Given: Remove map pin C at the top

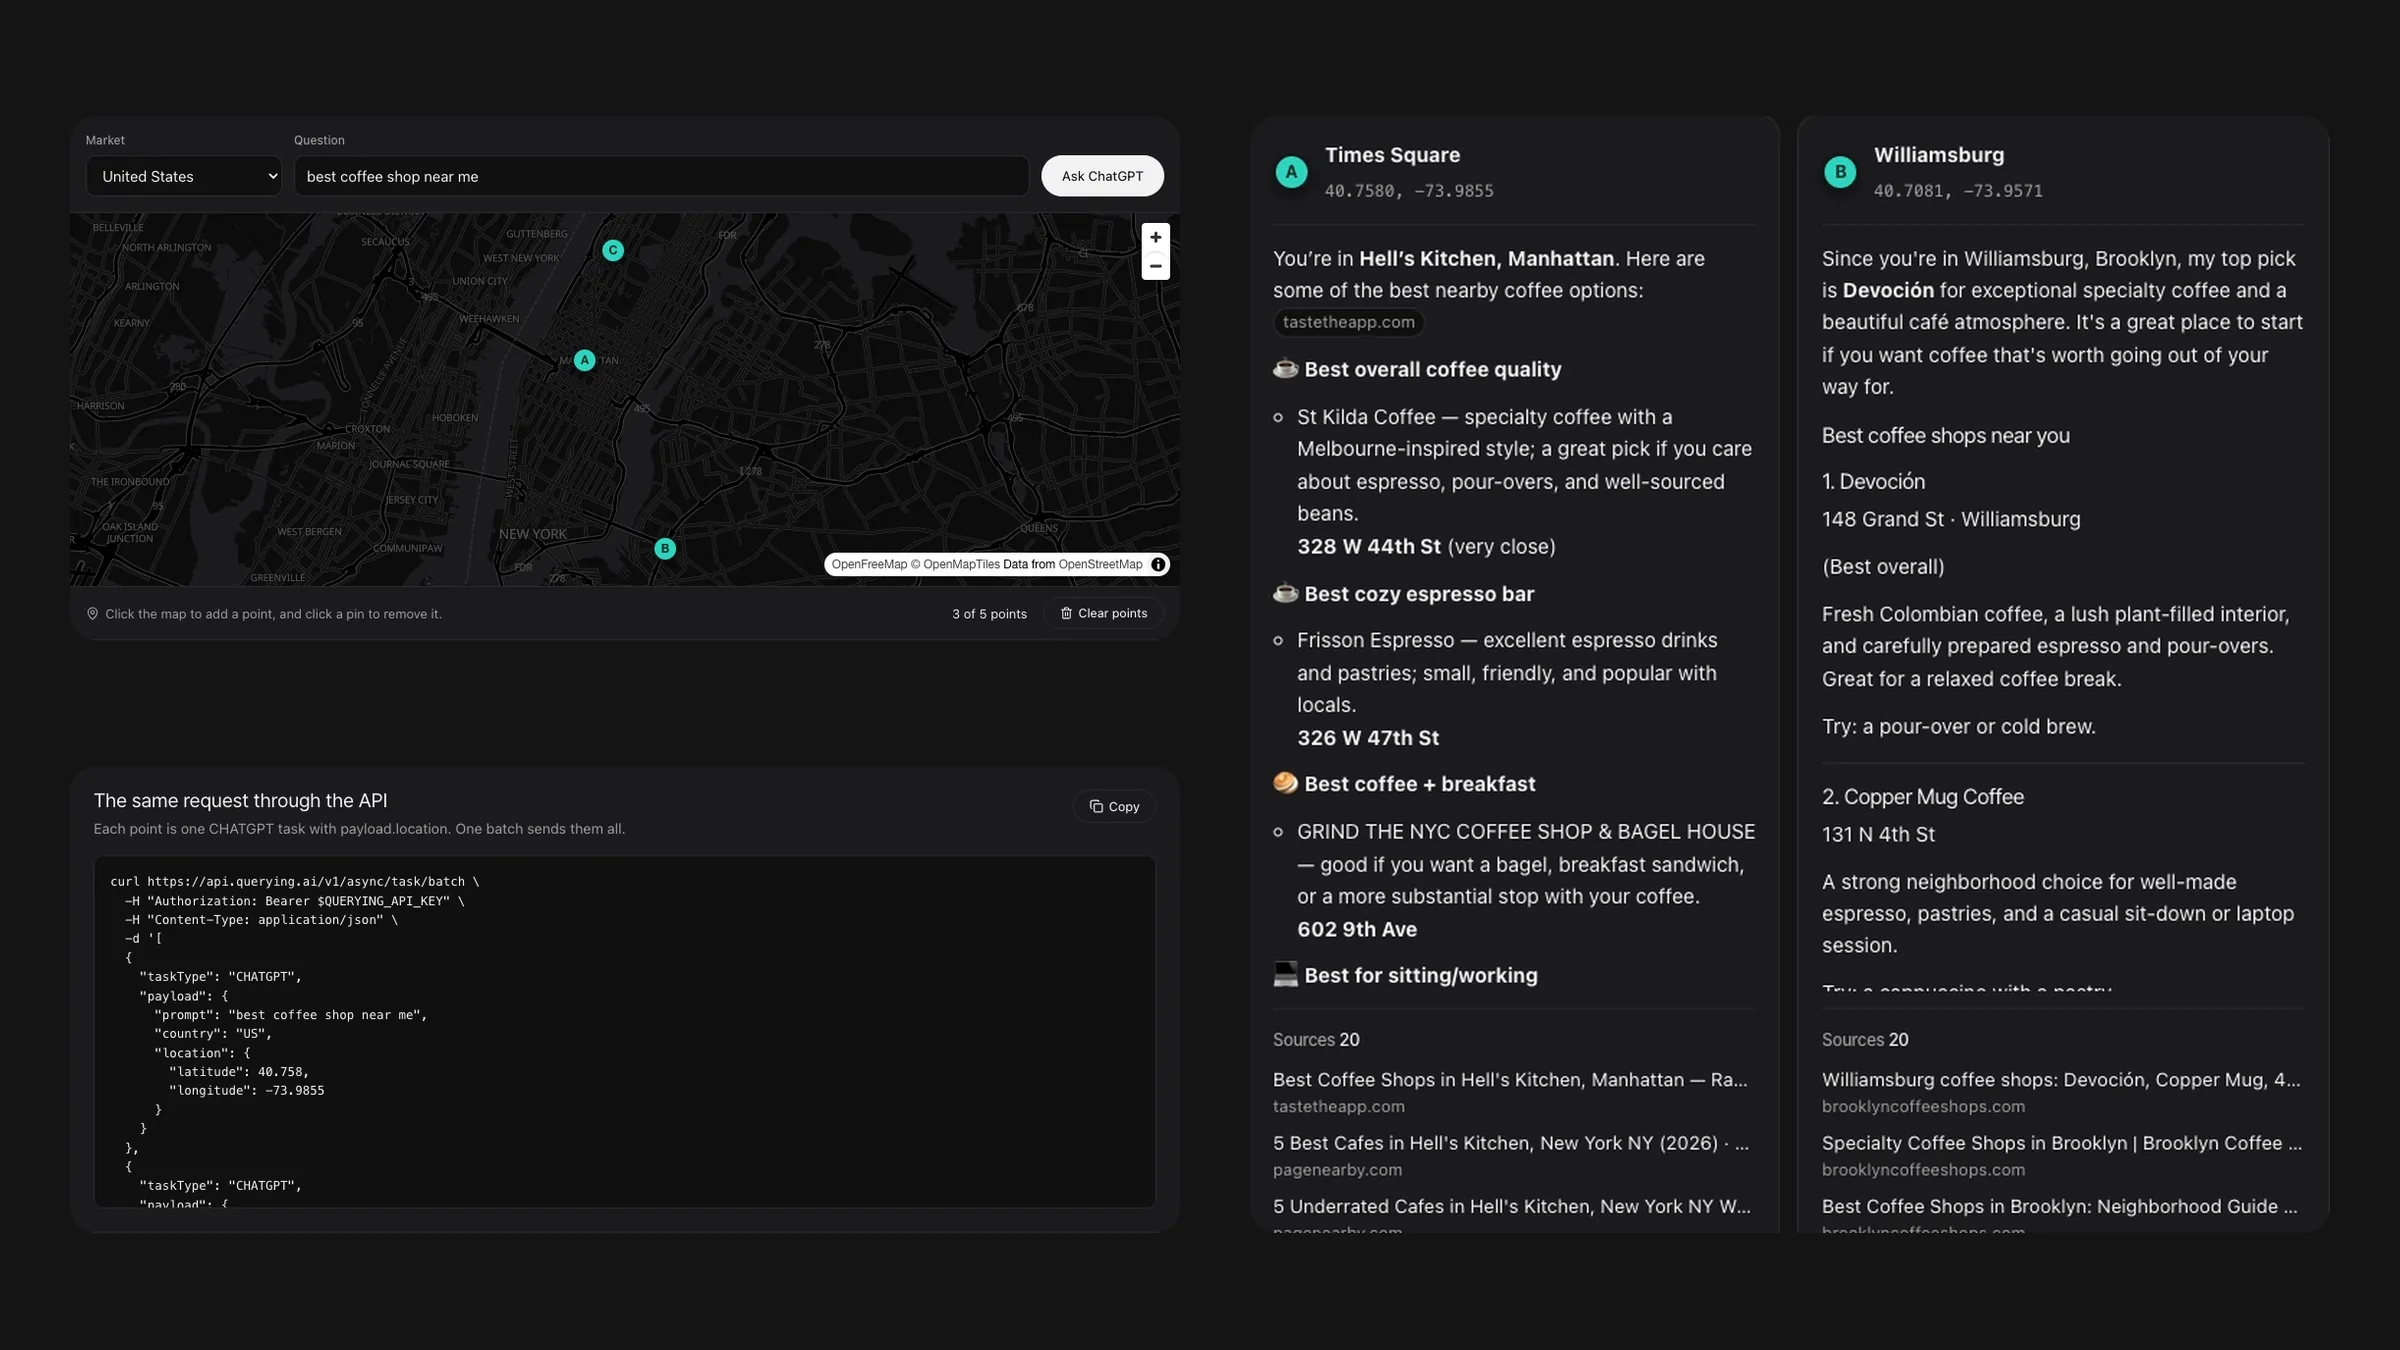Looking at the screenshot, I should point(613,250).
